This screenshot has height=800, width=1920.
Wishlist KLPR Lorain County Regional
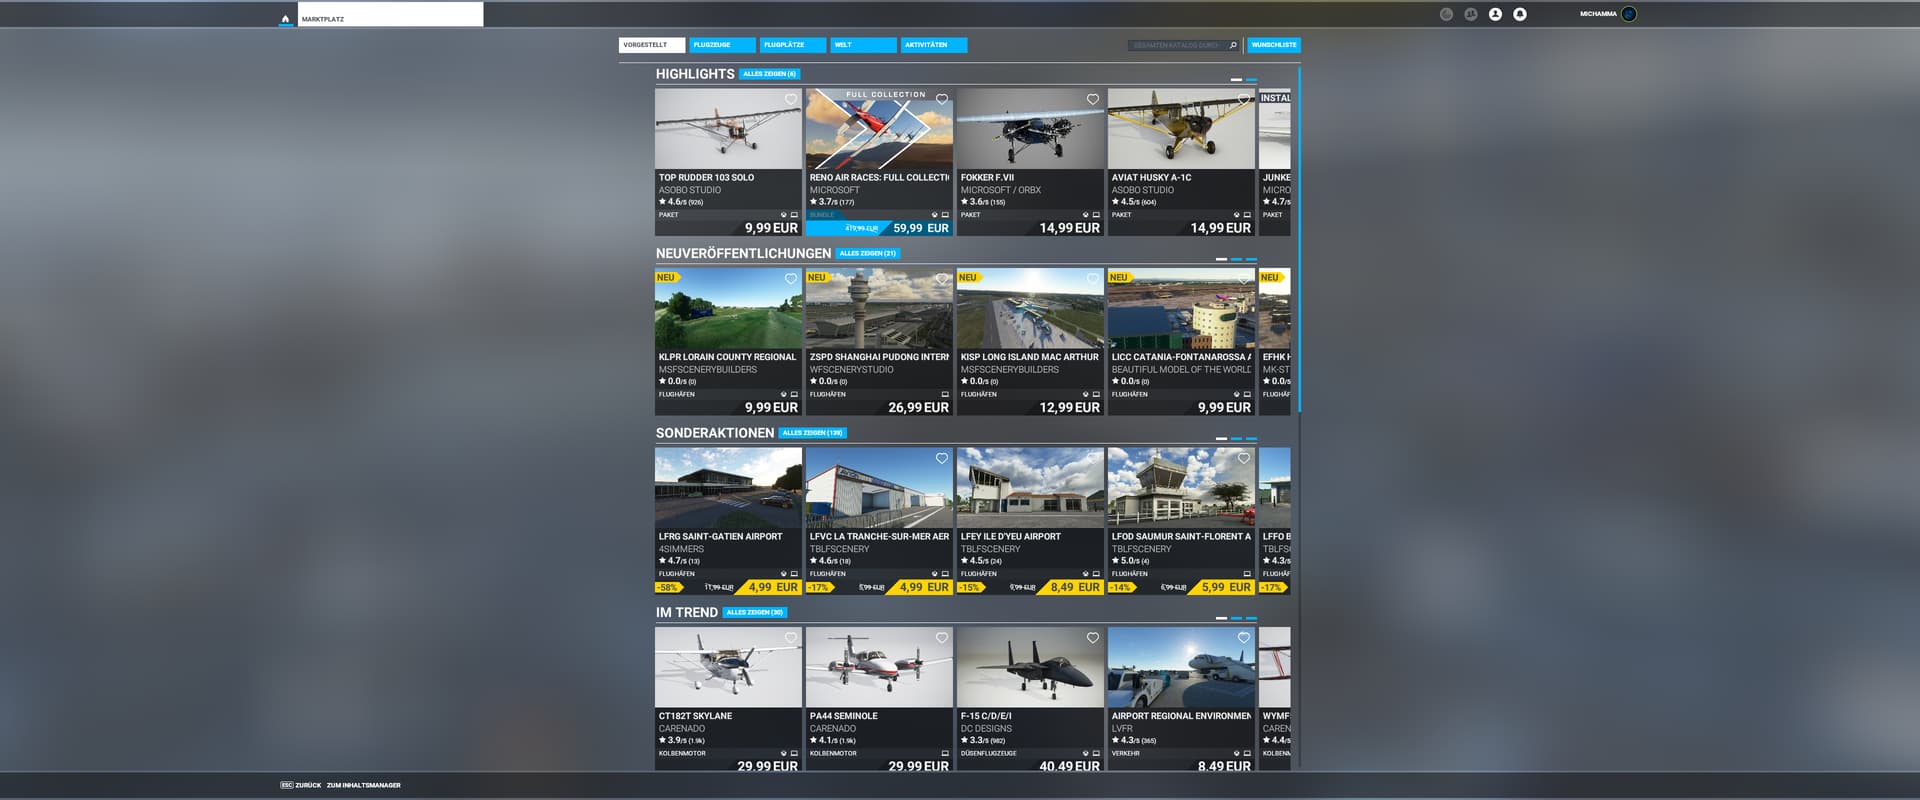(791, 279)
